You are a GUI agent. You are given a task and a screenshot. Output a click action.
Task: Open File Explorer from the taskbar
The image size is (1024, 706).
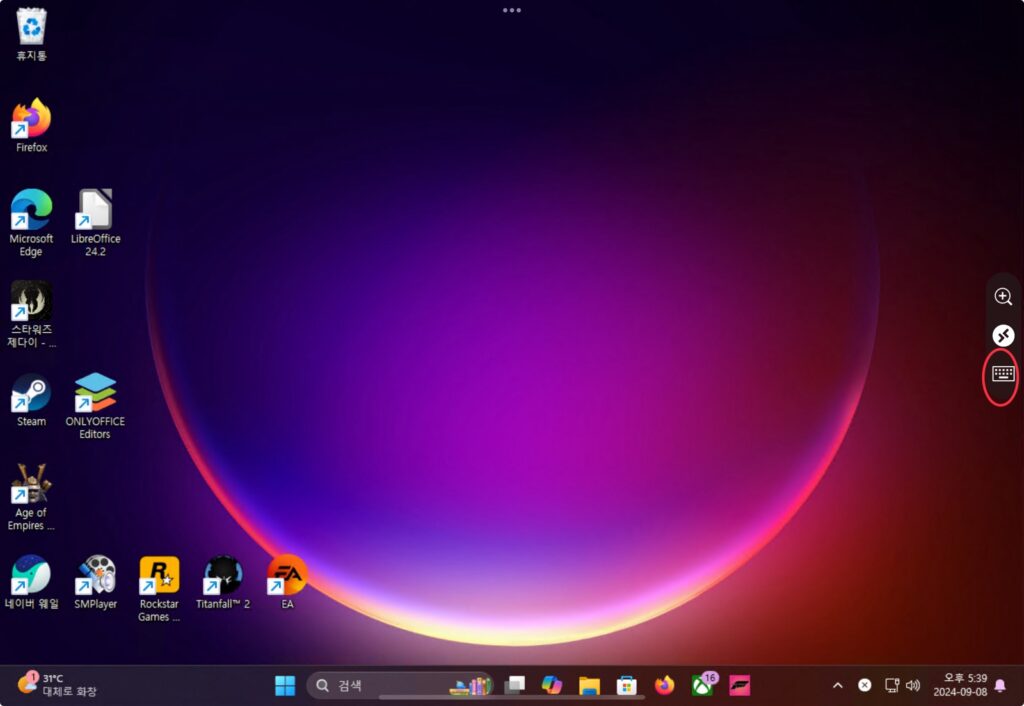(x=589, y=686)
